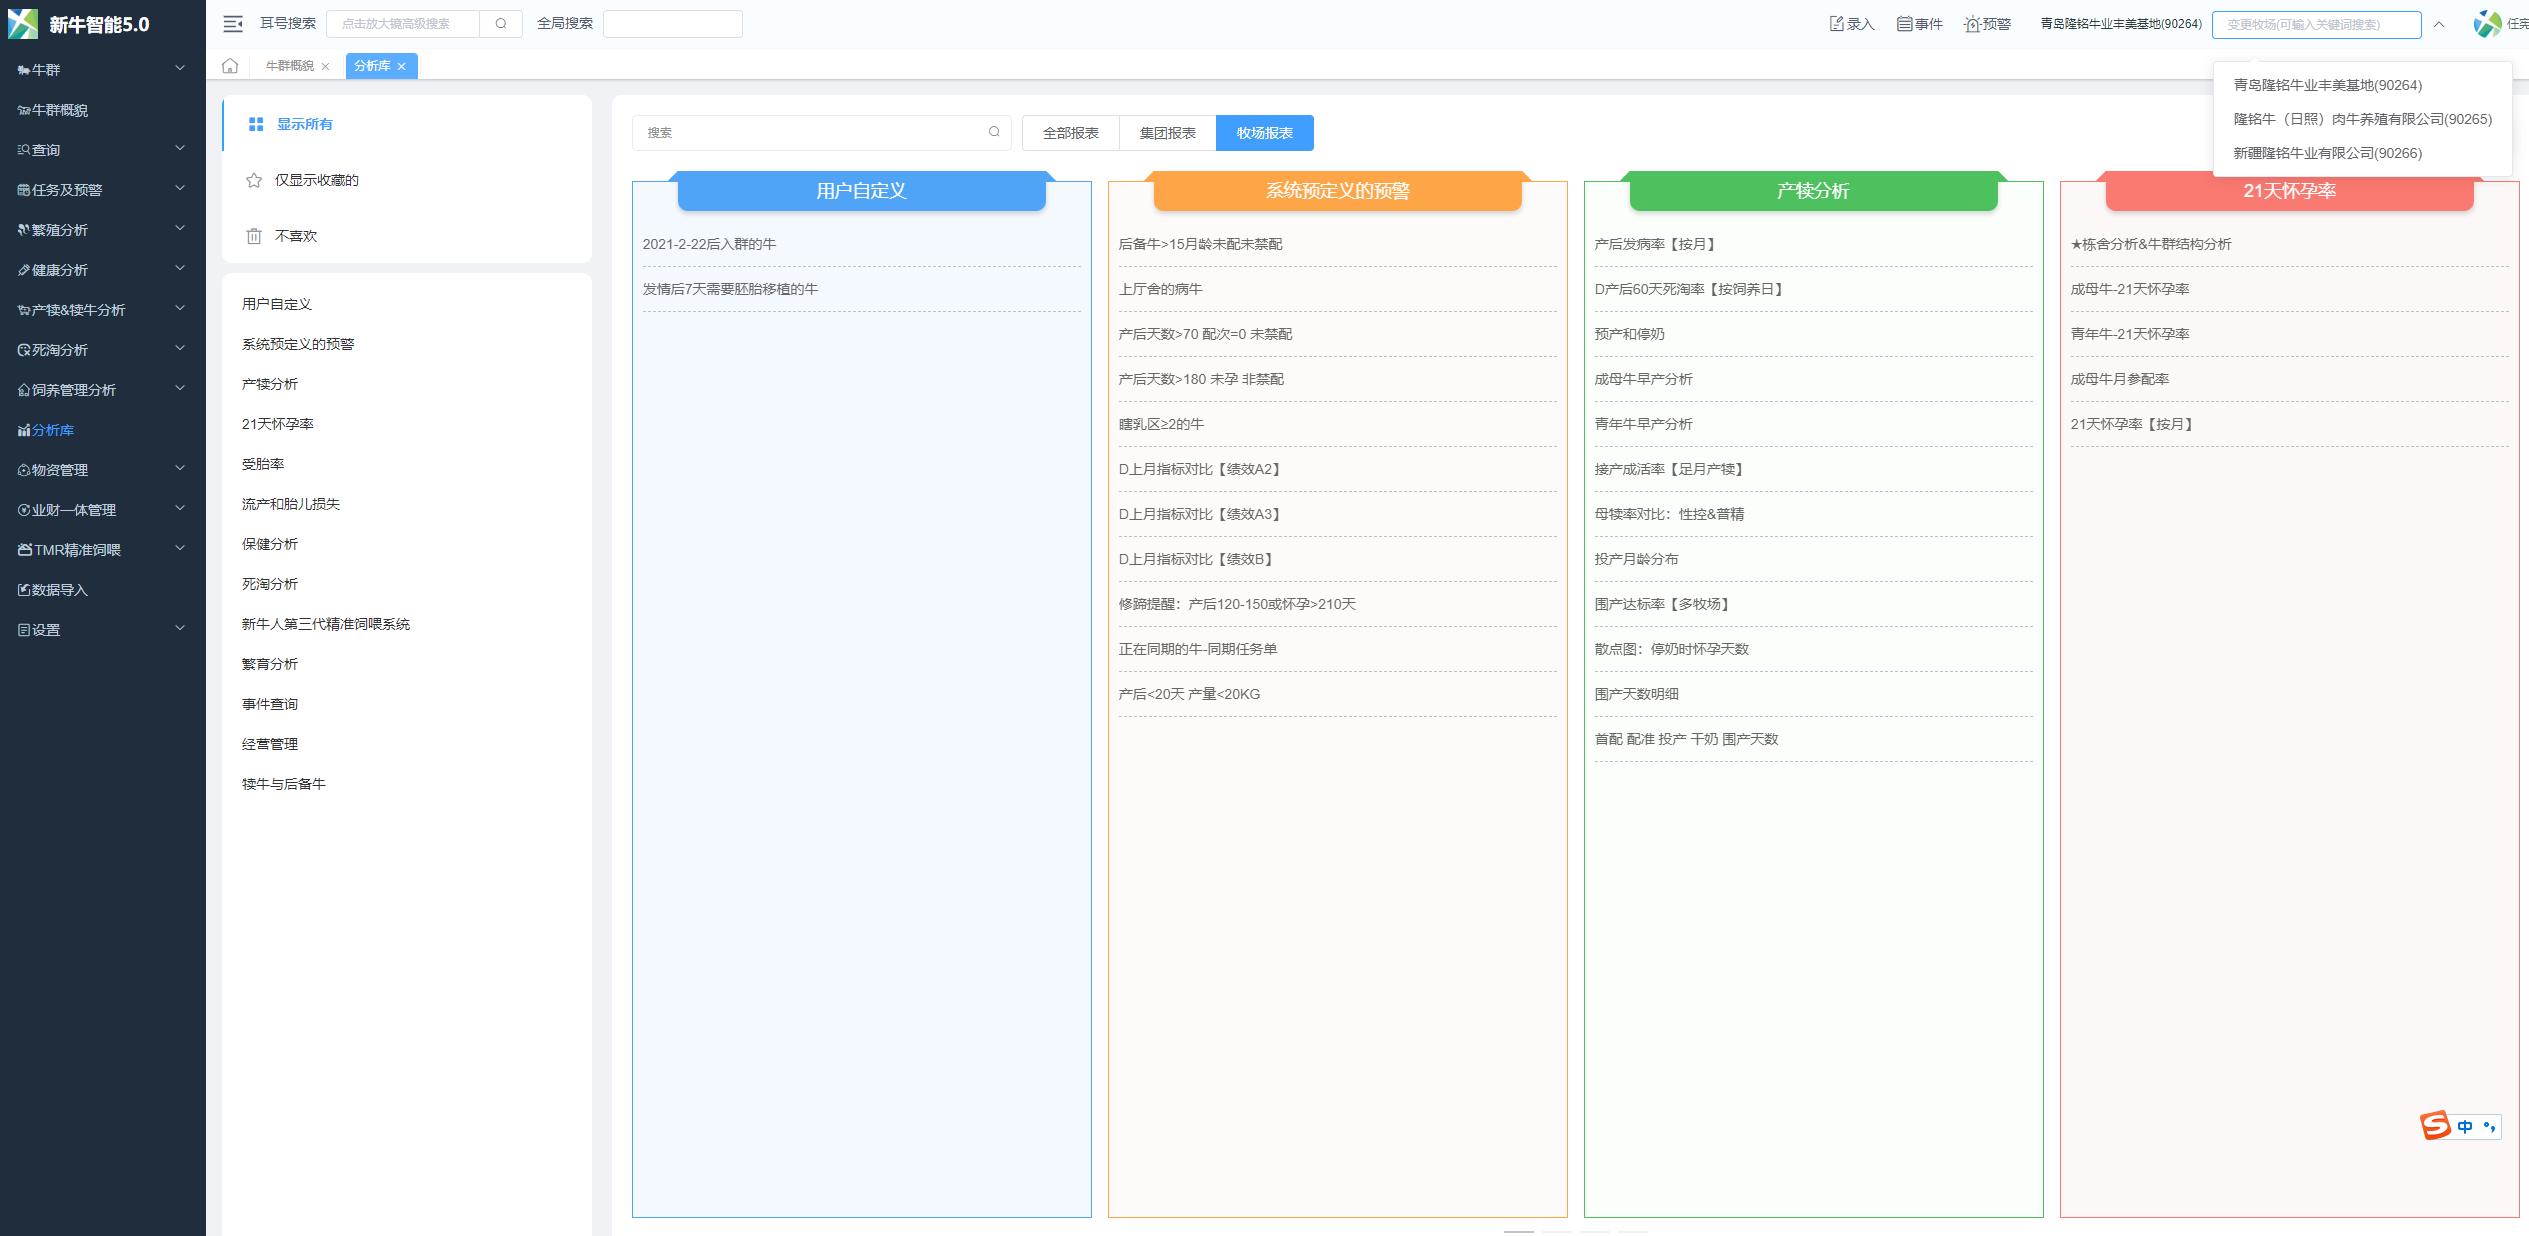Filter by category 流产和胎儿损失
Screen dimensions: 2529x1236
tap(291, 504)
